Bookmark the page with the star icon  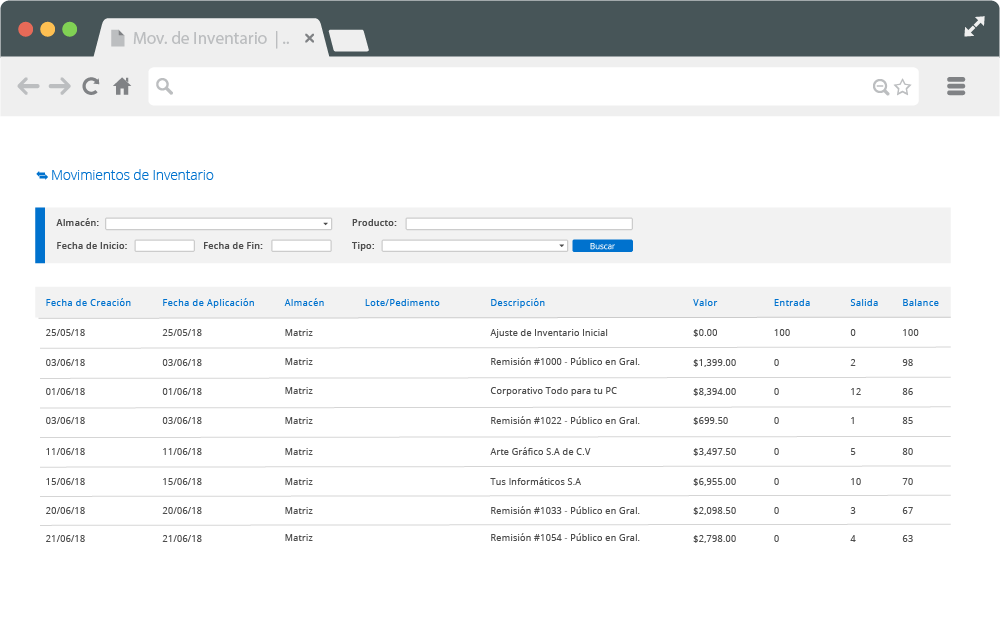coord(902,87)
